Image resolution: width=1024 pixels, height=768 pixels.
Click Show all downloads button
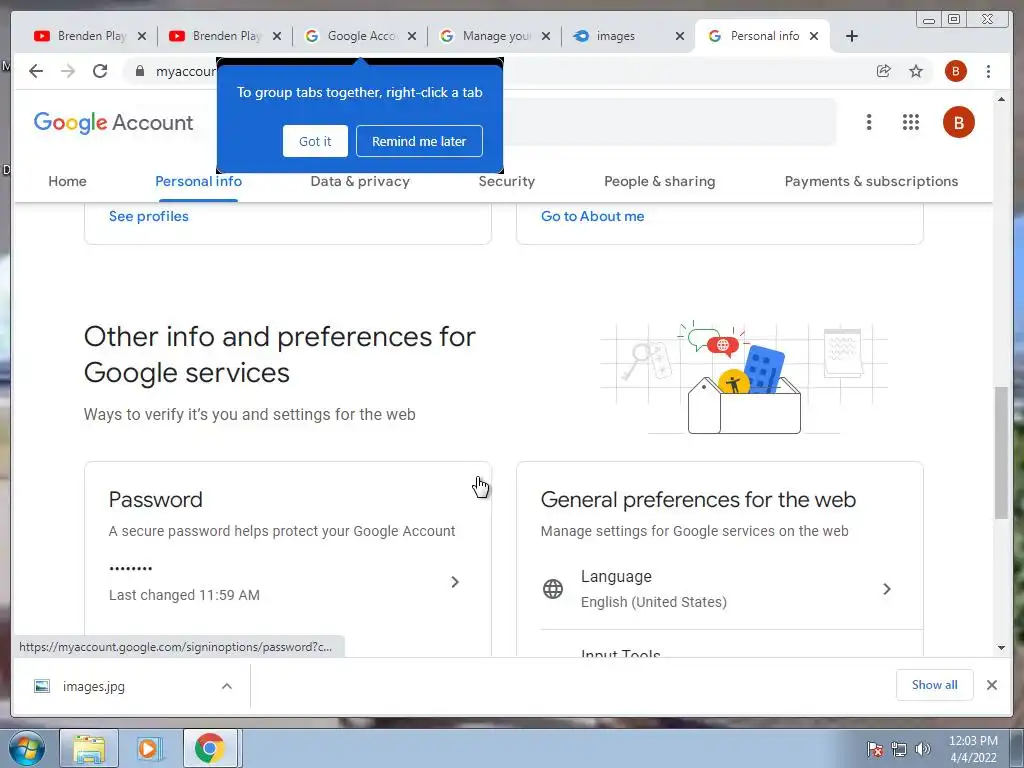[935, 685]
